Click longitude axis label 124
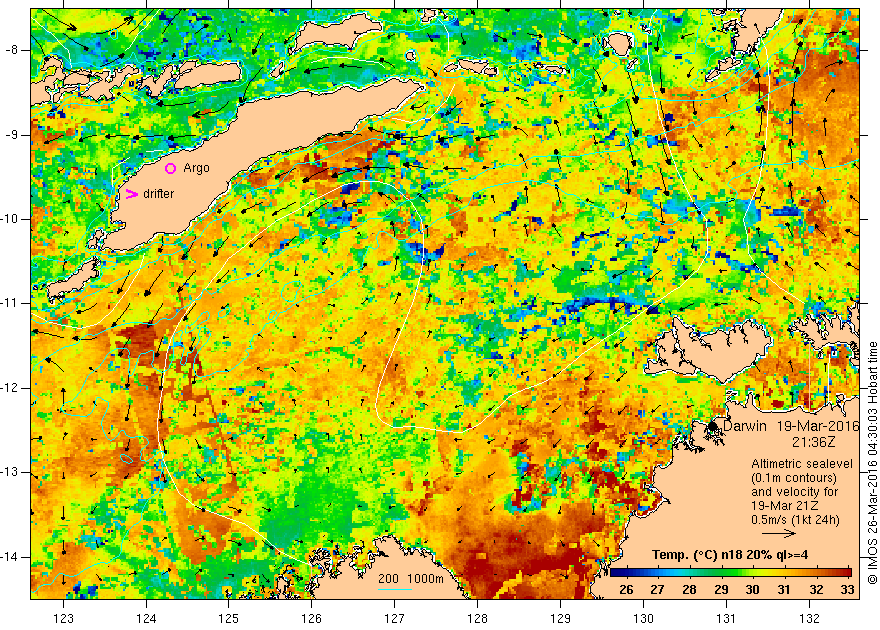Screen dimensions: 880x630 tap(146, 618)
